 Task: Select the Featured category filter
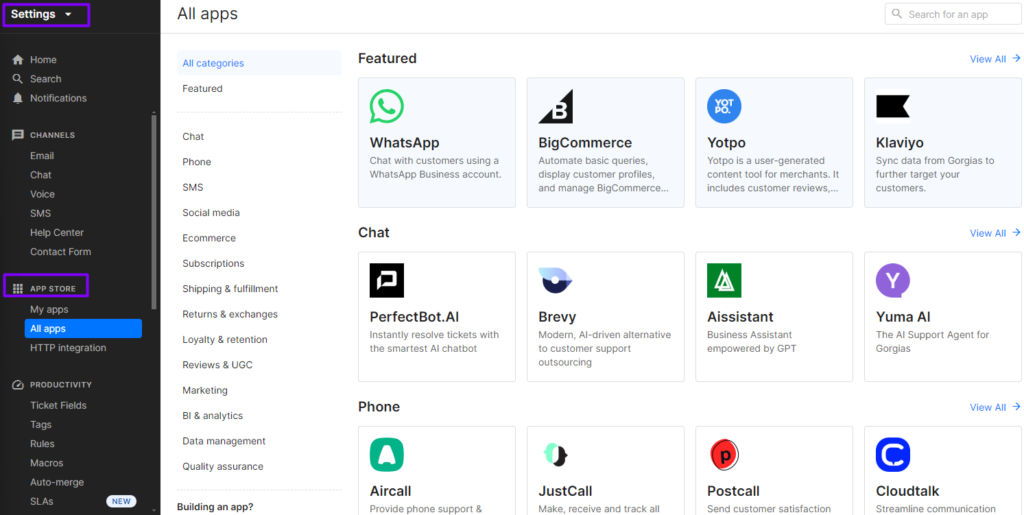tap(202, 89)
